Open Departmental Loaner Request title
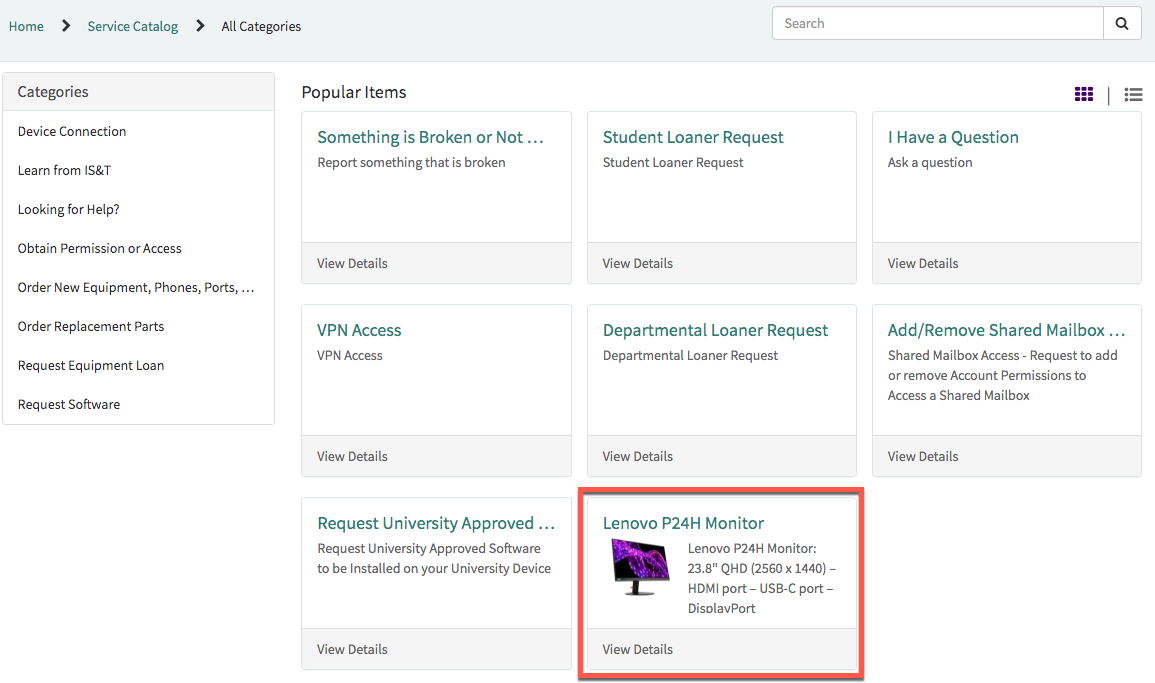The height and width of the screenshot is (683, 1155). [x=715, y=330]
